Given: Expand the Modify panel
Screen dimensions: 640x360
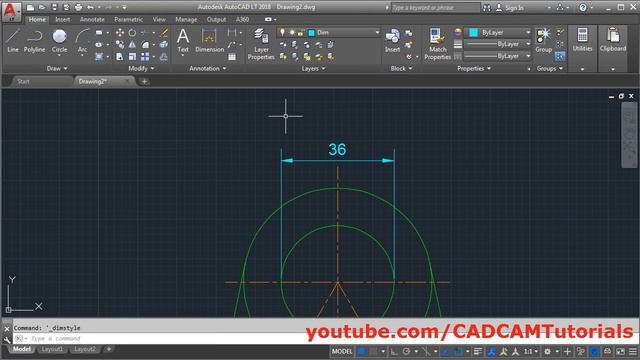Looking at the screenshot, I should [x=141, y=68].
